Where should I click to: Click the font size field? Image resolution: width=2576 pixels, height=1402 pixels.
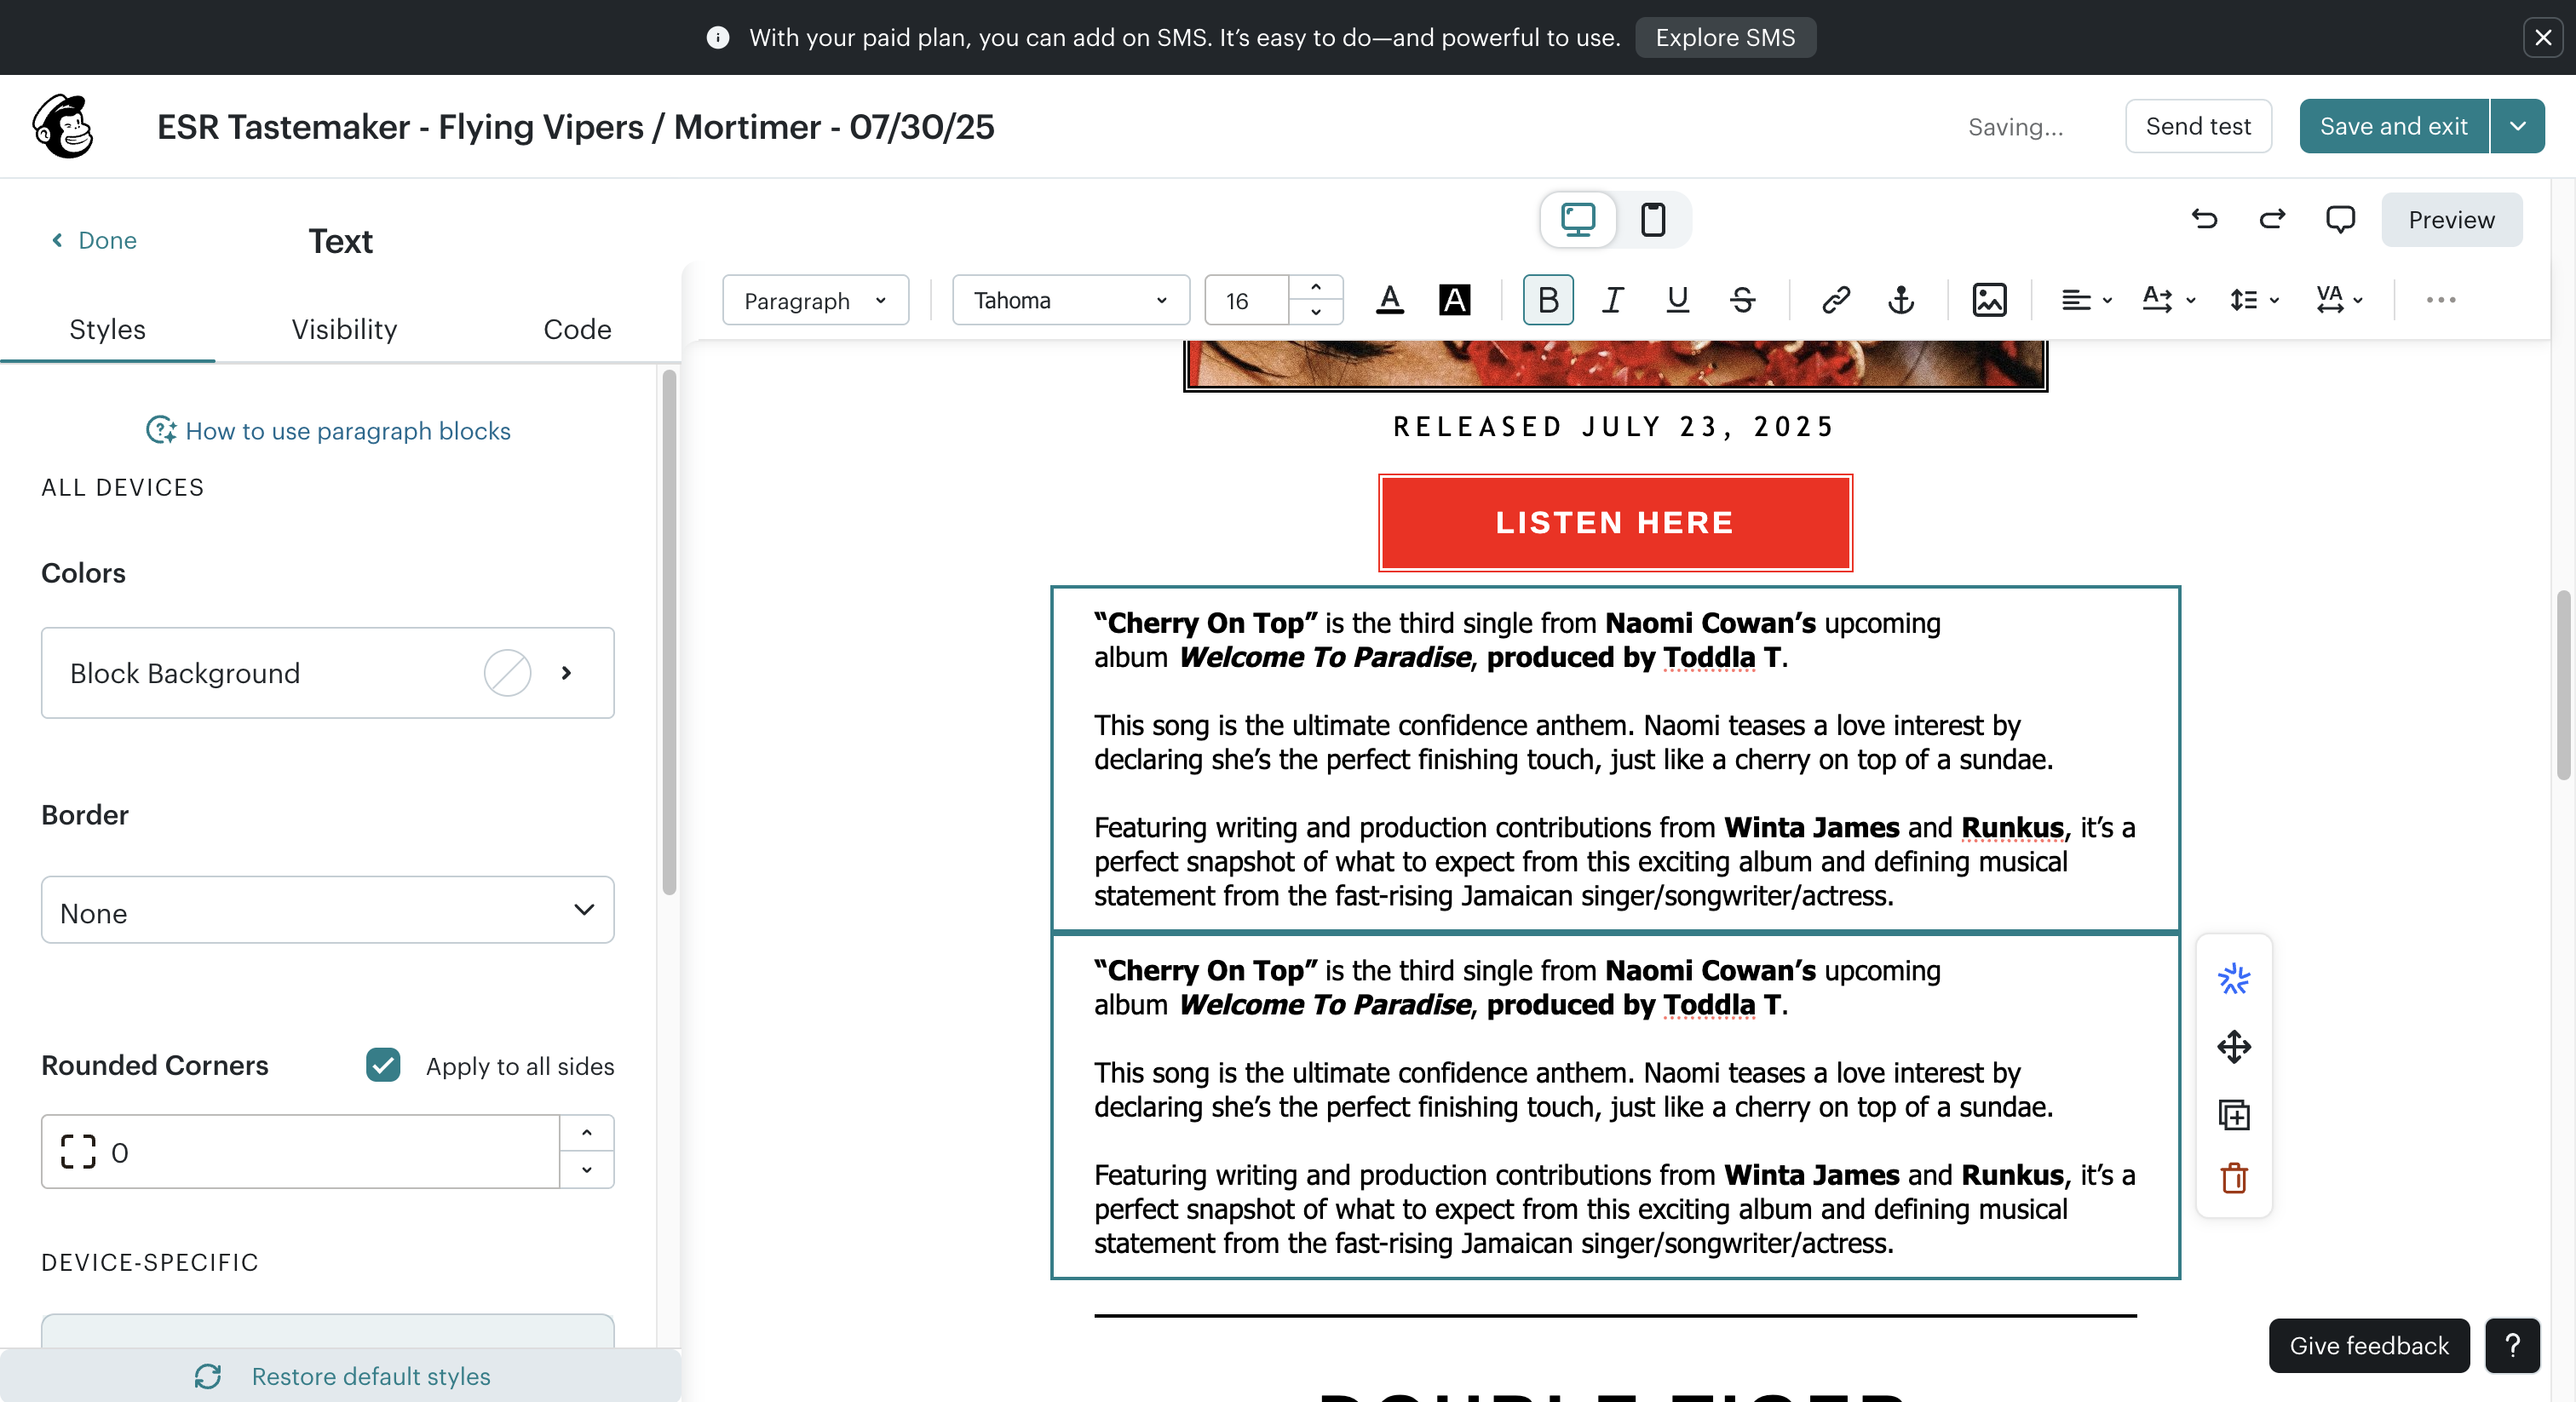1247,300
